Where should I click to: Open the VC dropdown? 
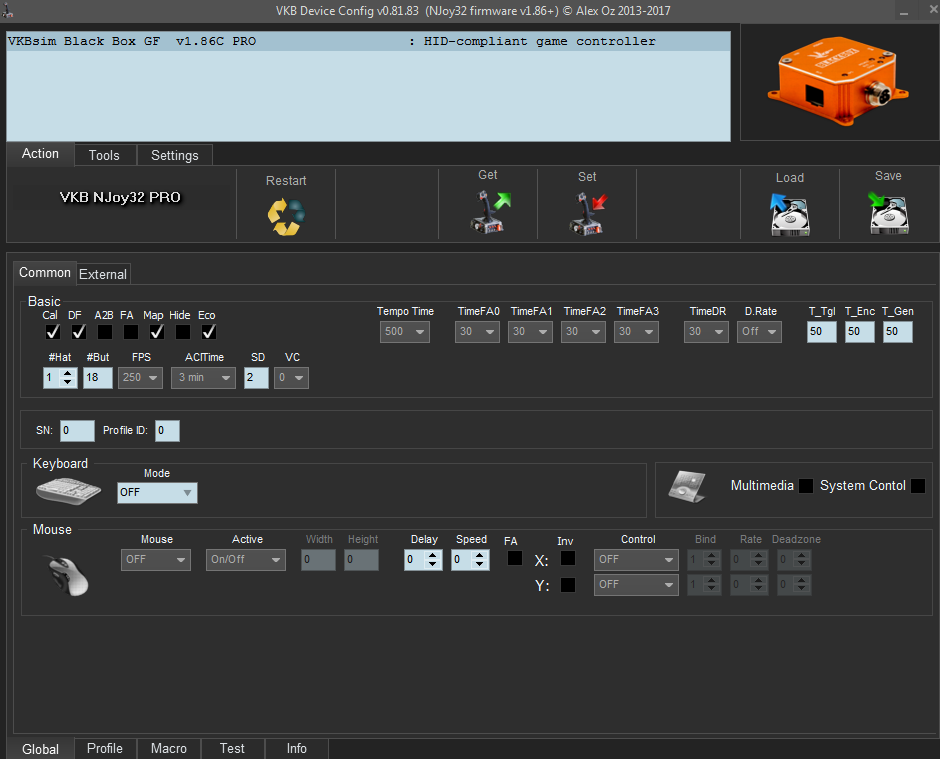click(x=291, y=378)
